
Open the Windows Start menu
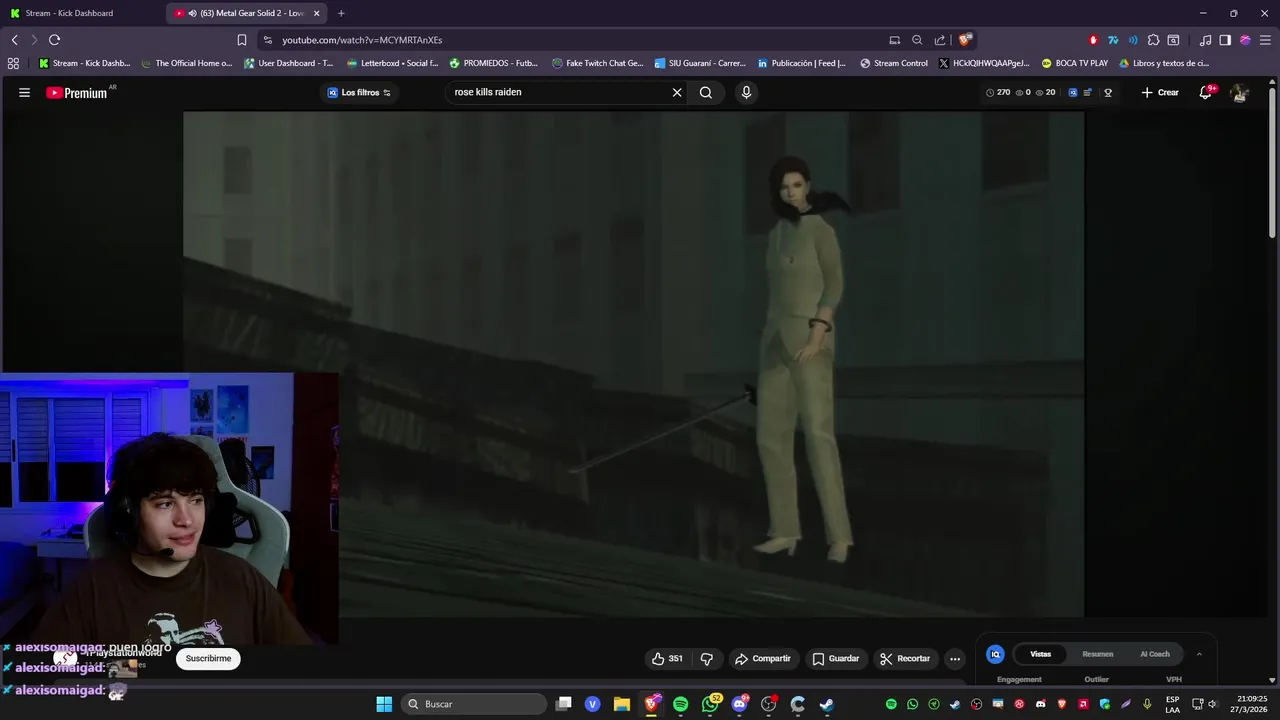point(384,704)
